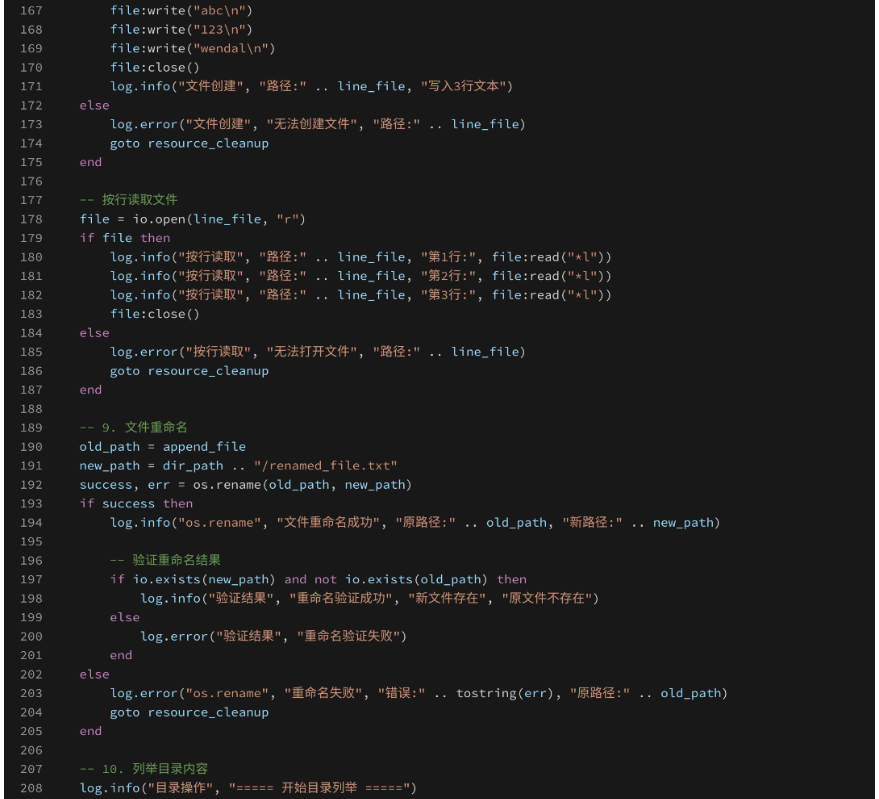
Task: Click the file:write("abc\n") statement
Action: click(x=181, y=11)
